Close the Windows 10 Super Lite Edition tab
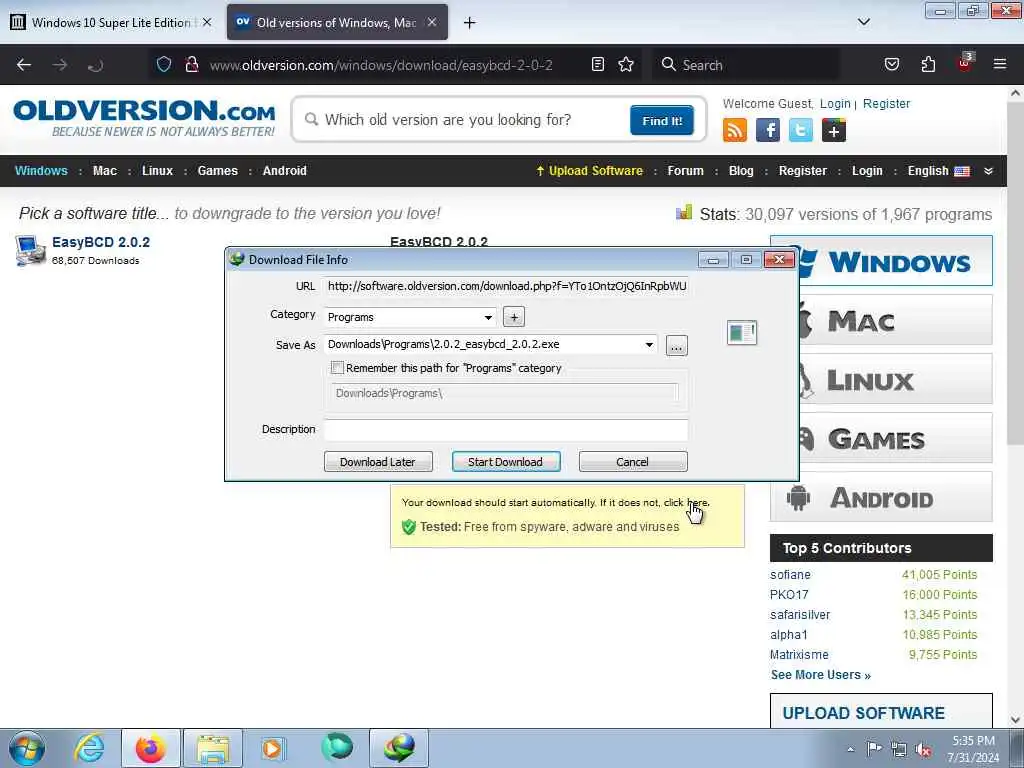The image size is (1024, 768). click(207, 22)
